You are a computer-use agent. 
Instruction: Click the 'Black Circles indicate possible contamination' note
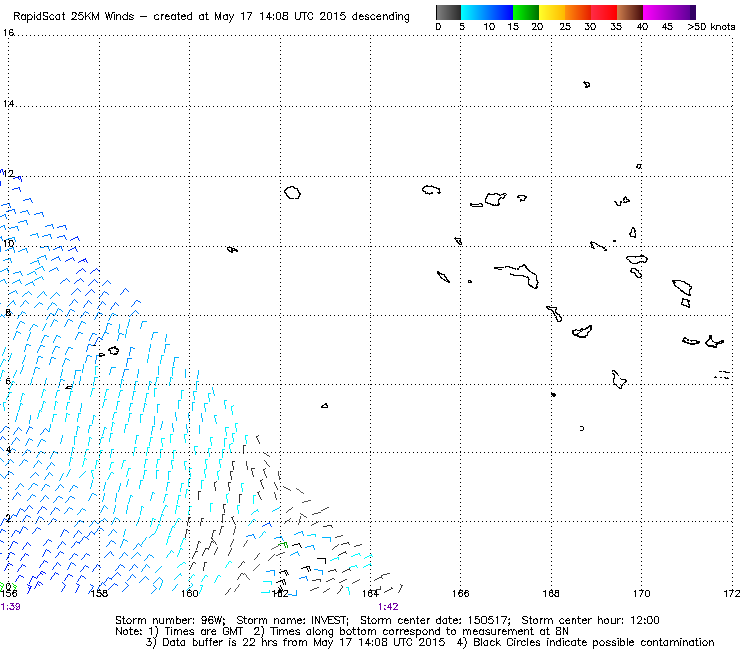[x=594, y=642]
